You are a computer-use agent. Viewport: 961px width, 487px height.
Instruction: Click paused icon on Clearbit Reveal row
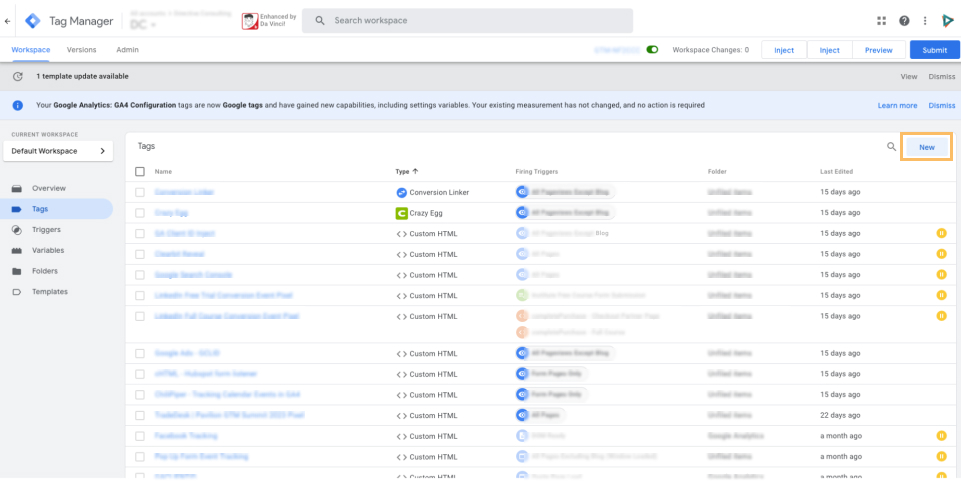941,254
